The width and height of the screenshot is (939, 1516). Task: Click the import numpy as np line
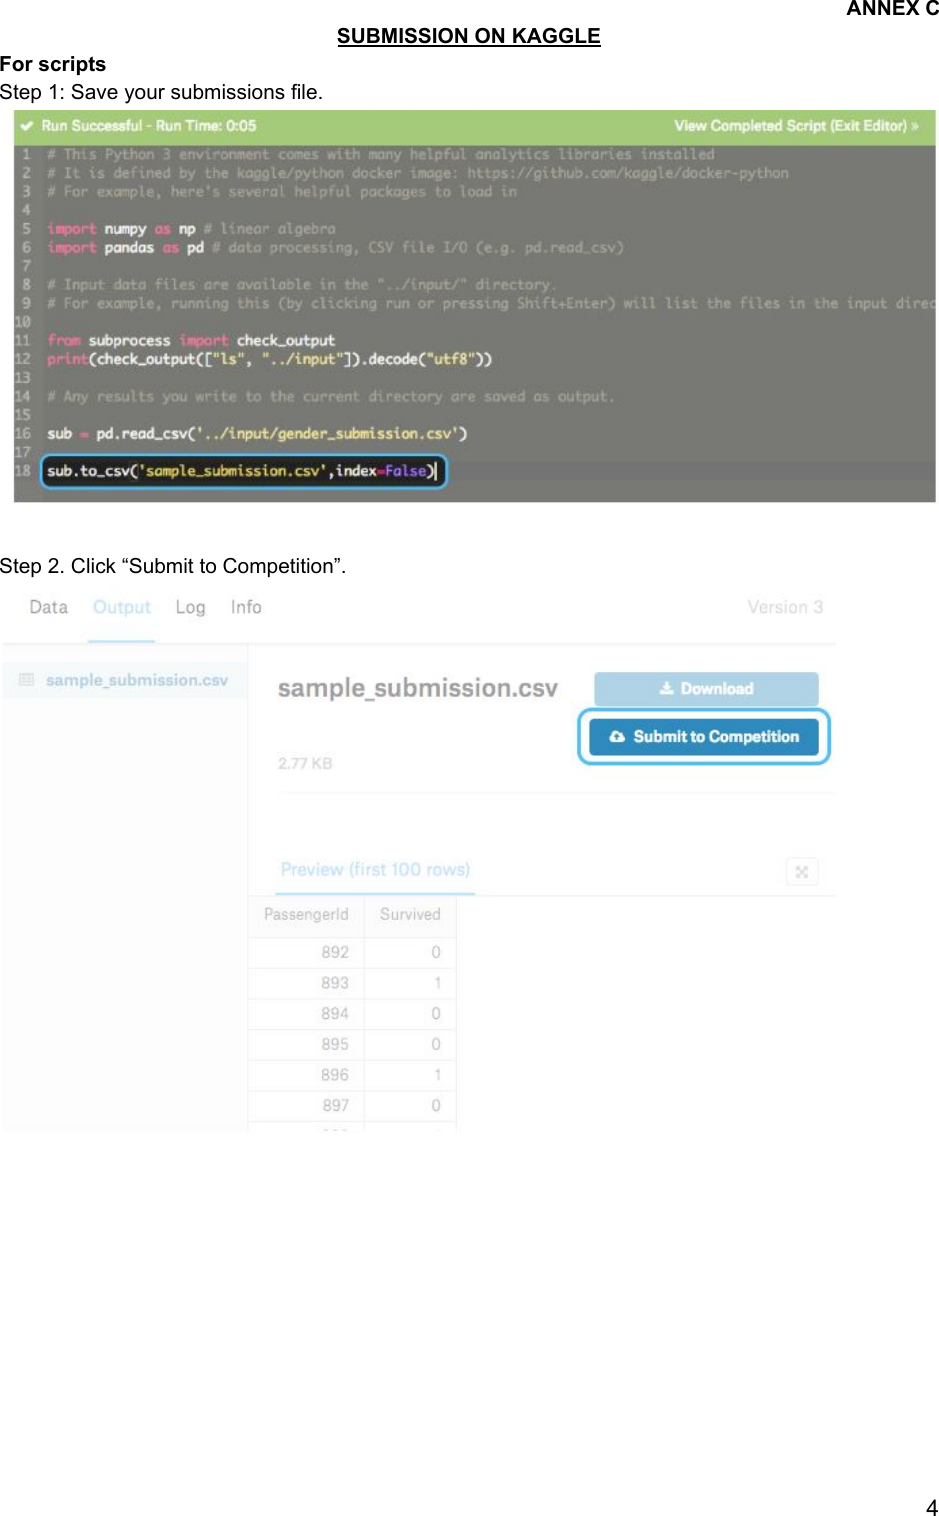click(191, 229)
